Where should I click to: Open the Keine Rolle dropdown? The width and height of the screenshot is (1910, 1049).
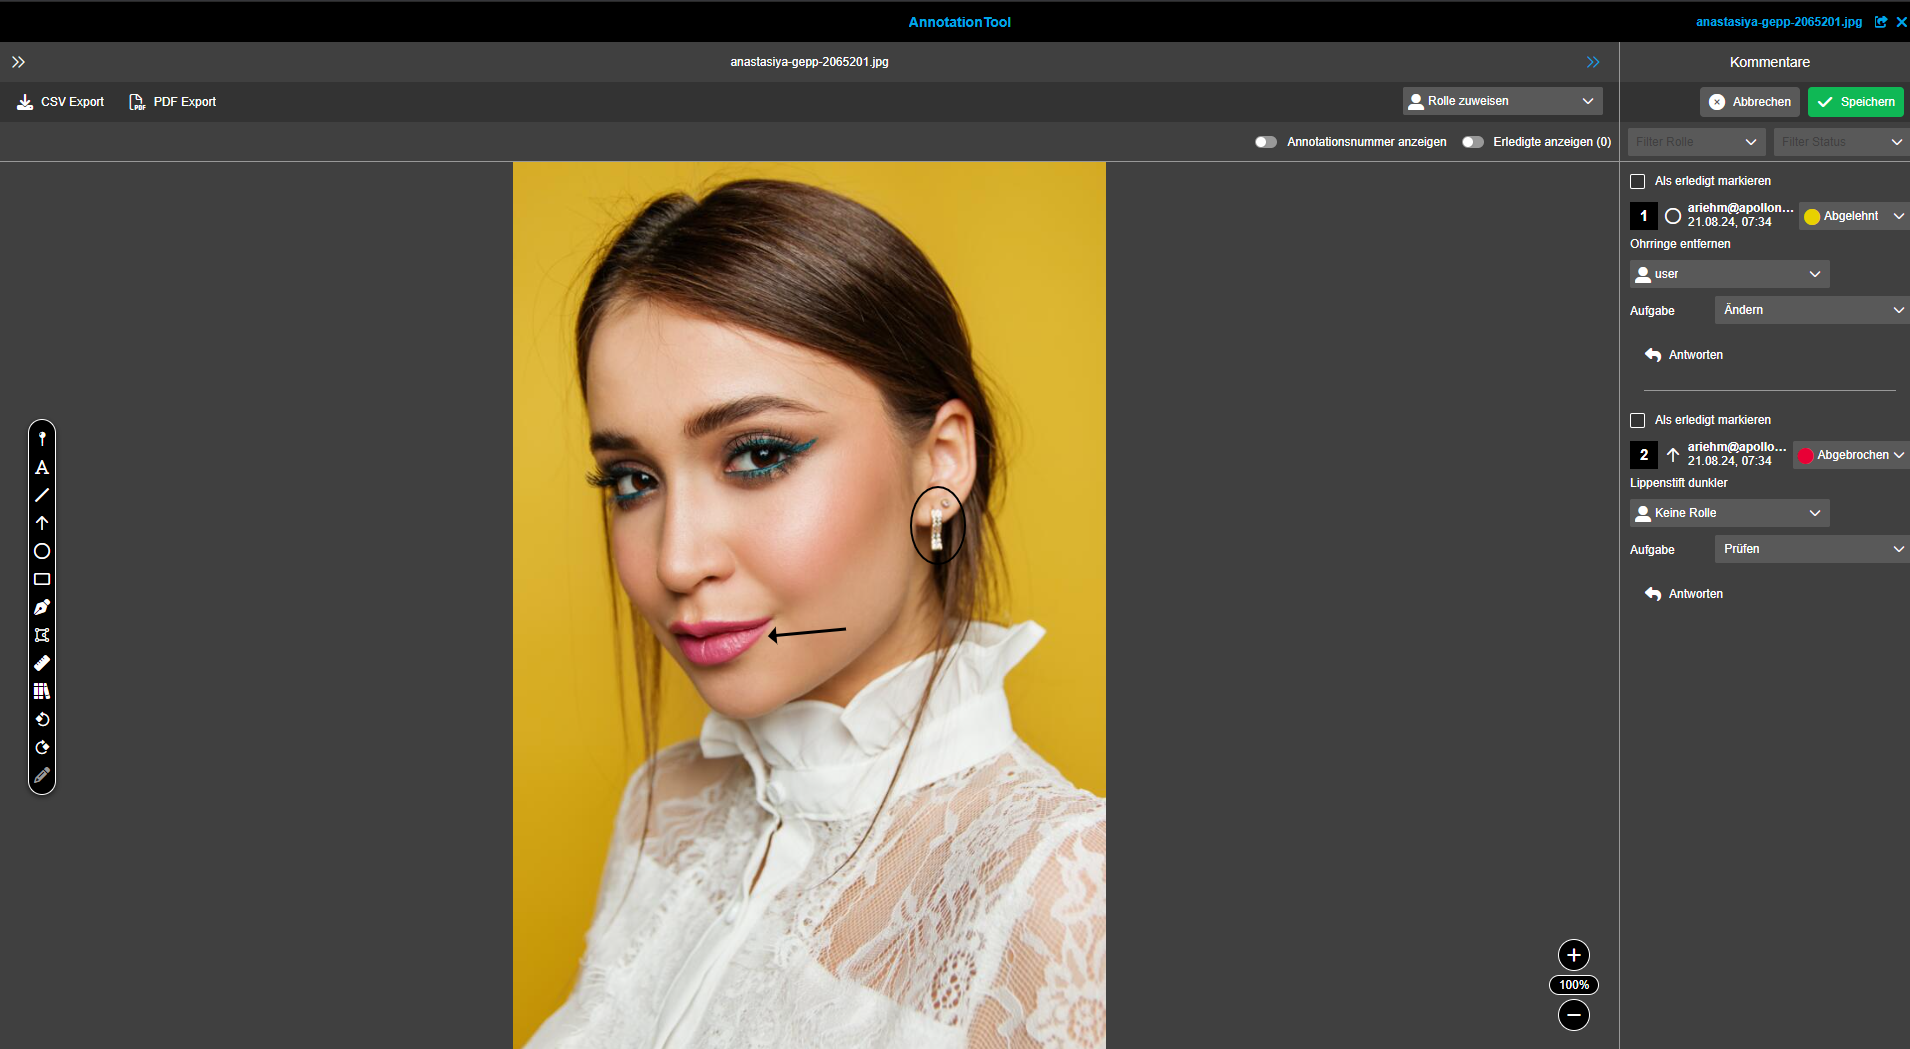pyautogui.click(x=1728, y=512)
